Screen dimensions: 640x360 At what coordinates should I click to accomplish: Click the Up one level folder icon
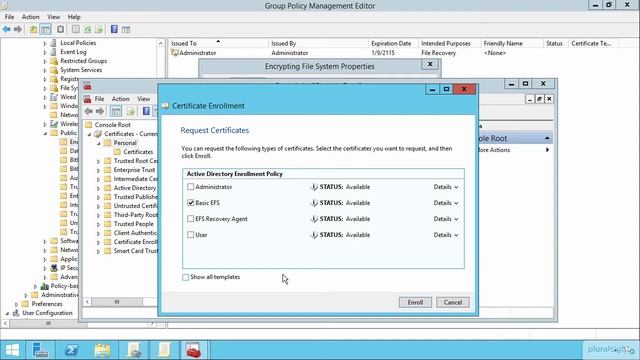pos(33,29)
